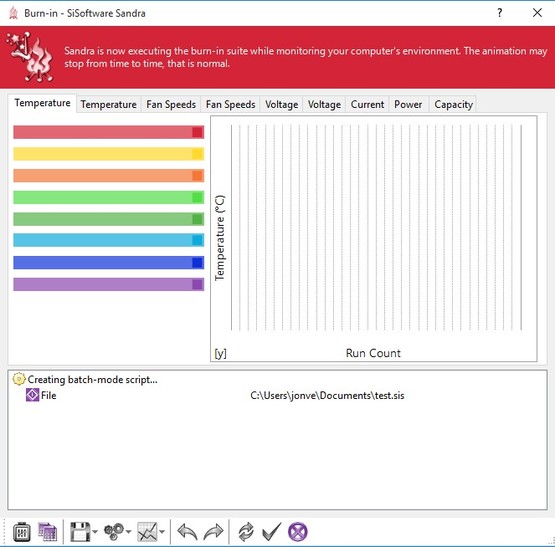Image resolution: width=555 pixels, height=547 pixels.
Task: Click the path C:\Users\jonve\Documents\test.sis
Action: (x=327, y=395)
